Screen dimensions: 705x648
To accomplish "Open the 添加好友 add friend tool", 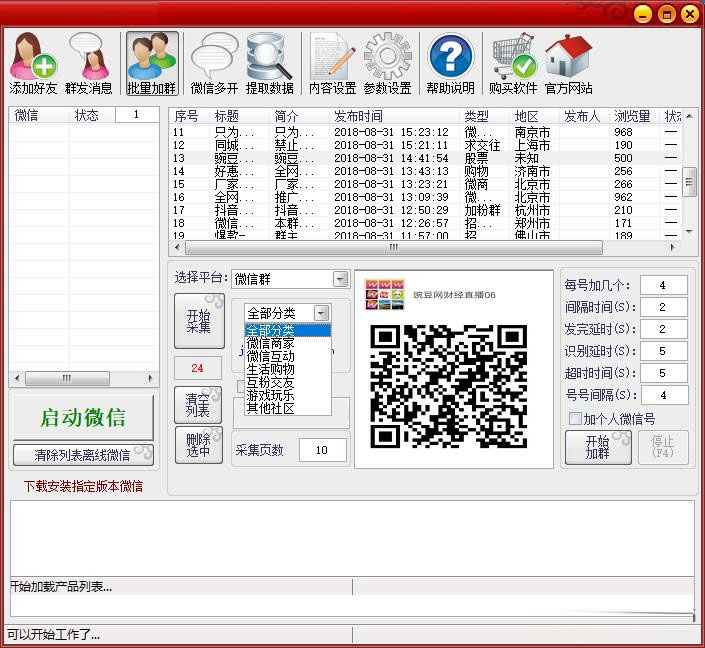I will tap(33, 63).
